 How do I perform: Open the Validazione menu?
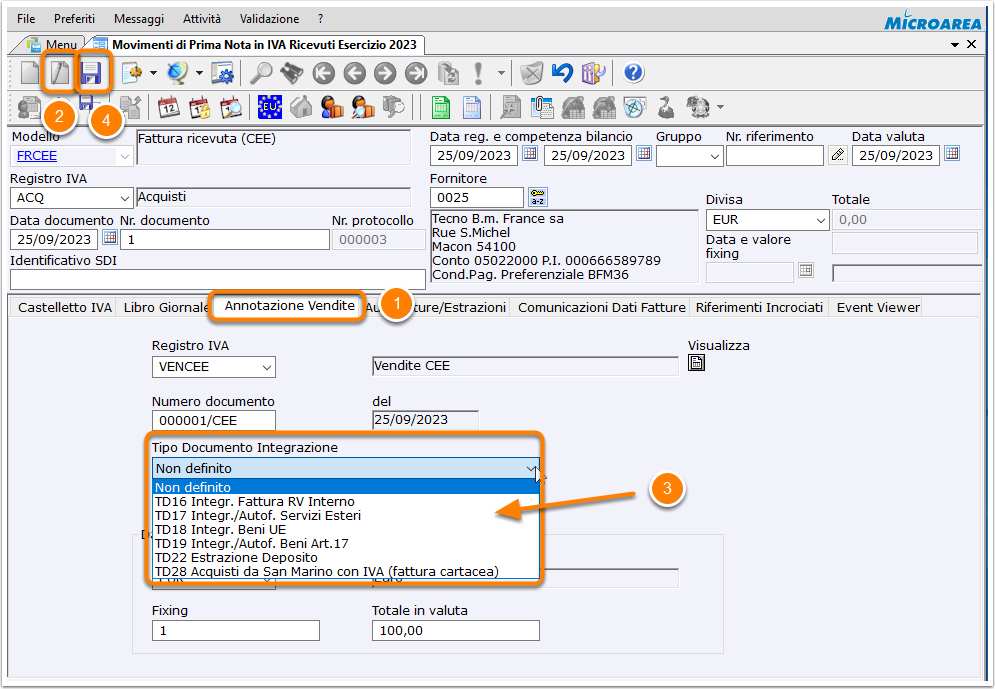coord(270,19)
